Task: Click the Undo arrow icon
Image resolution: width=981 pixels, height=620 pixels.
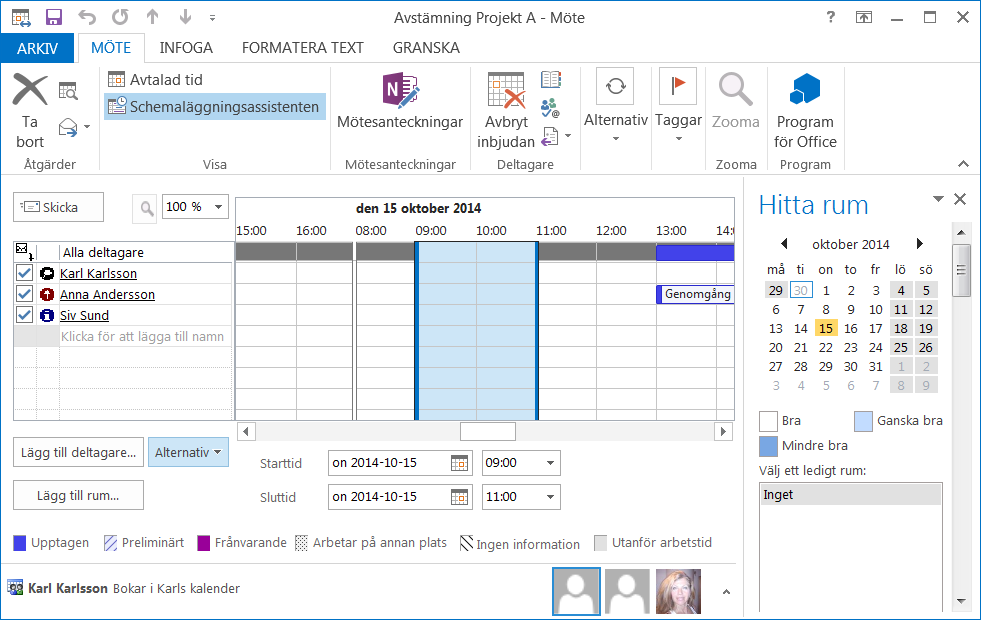Action: pos(87,18)
